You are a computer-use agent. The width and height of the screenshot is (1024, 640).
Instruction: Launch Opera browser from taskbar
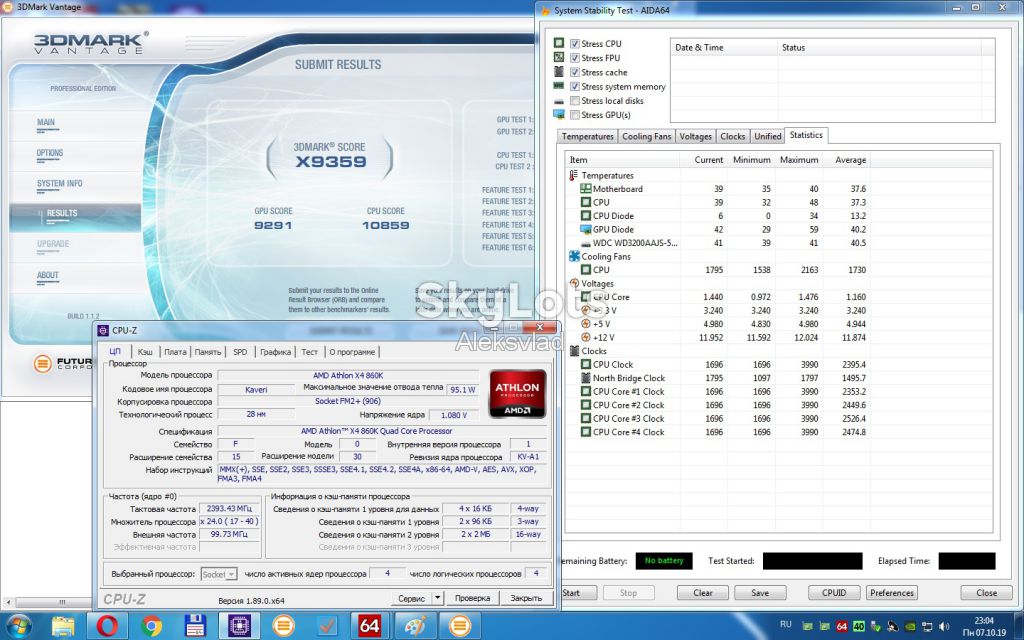[107, 626]
